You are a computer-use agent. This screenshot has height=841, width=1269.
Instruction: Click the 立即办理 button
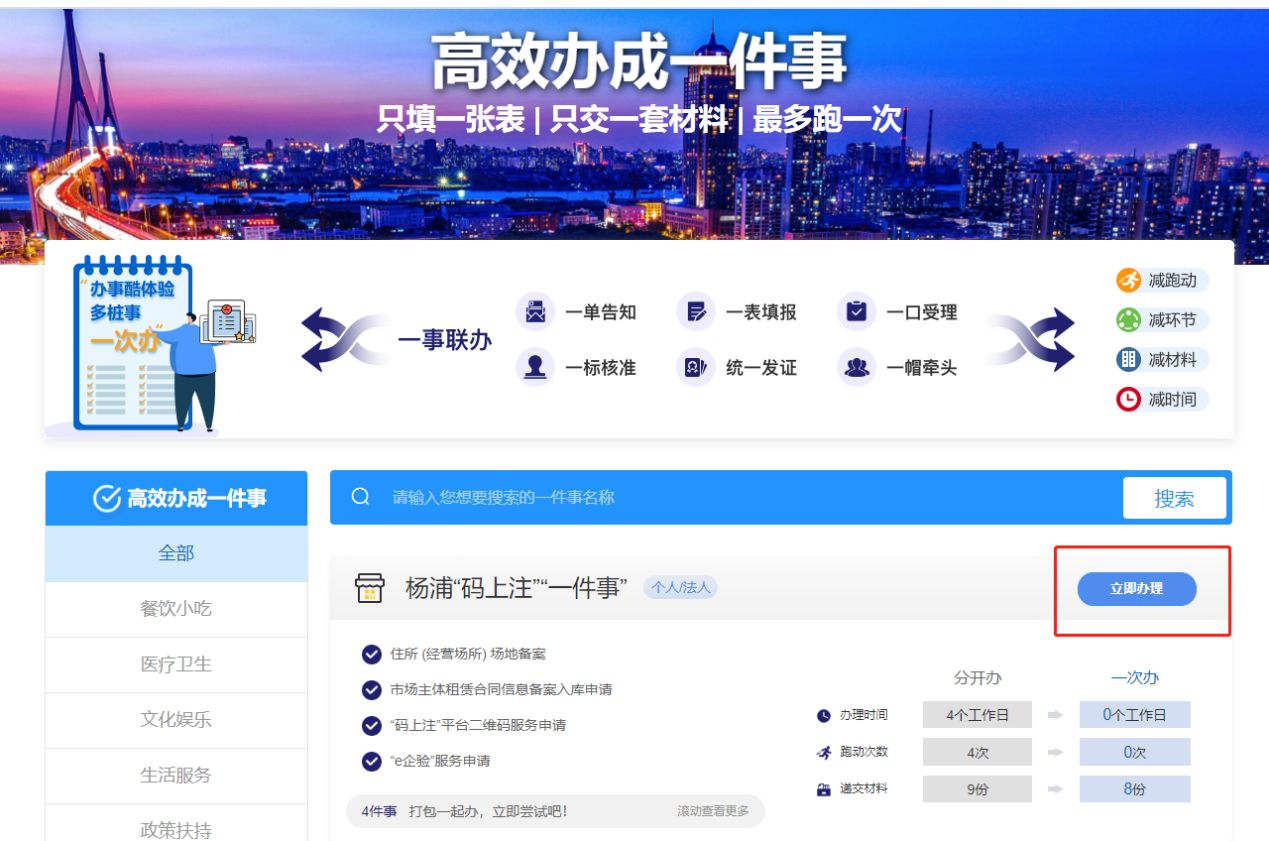click(x=1136, y=588)
